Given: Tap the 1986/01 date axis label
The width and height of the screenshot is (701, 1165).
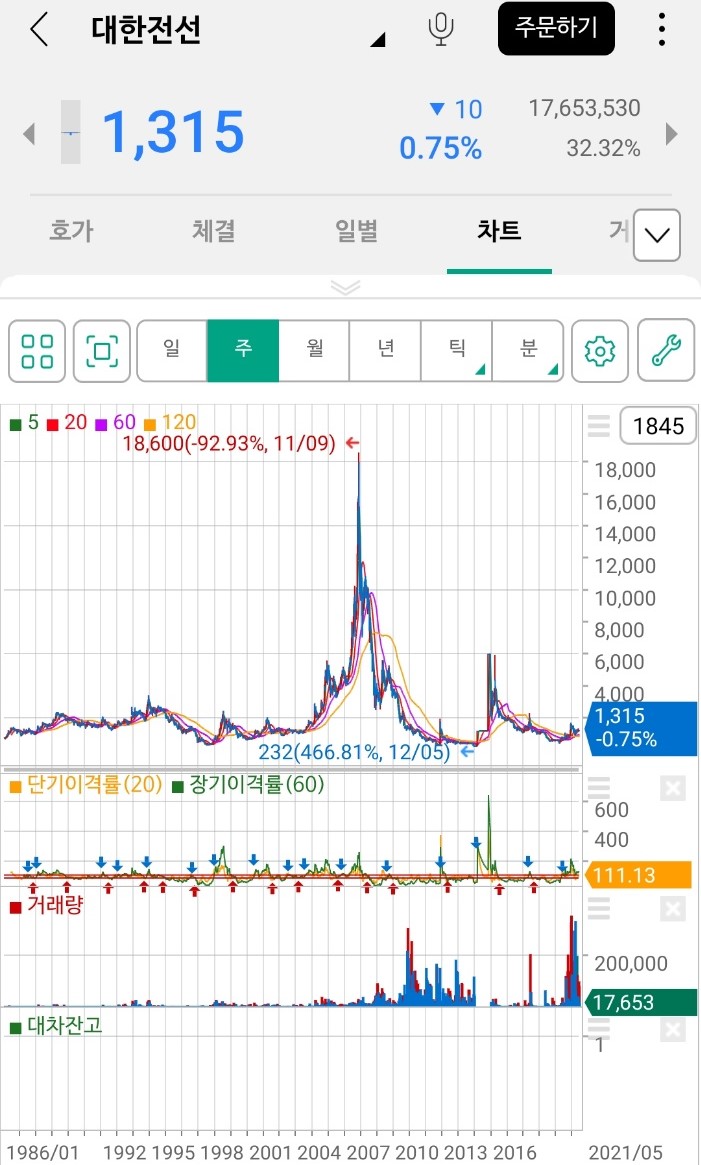Looking at the screenshot, I should tap(42, 1152).
